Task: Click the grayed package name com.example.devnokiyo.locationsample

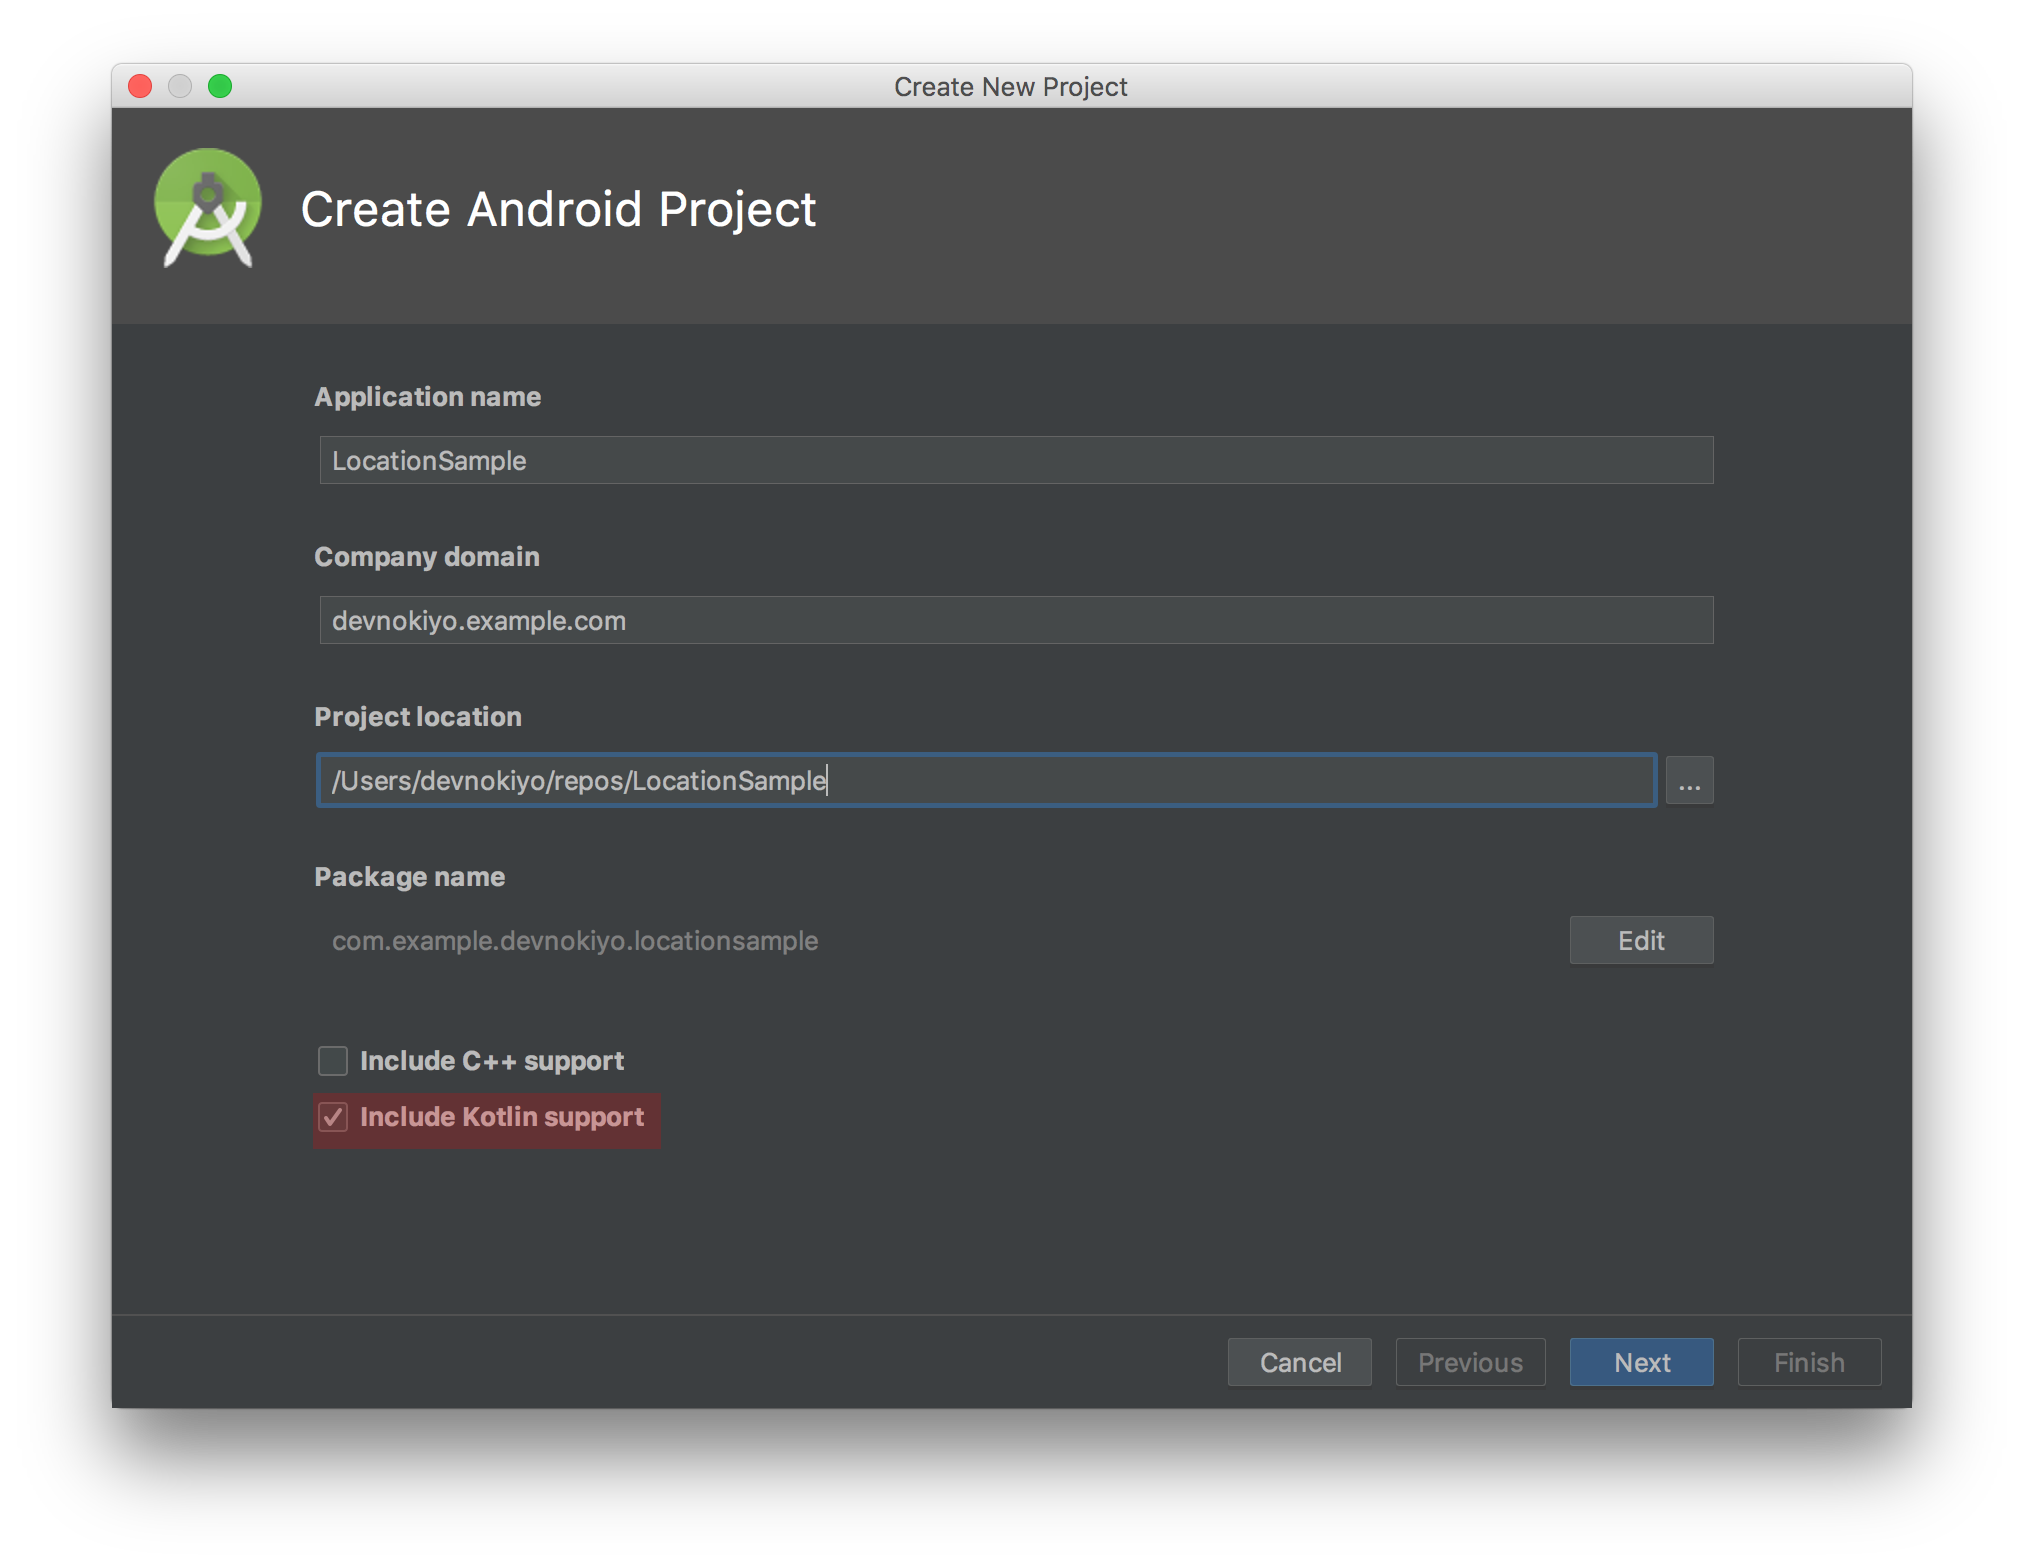Action: click(x=575, y=940)
